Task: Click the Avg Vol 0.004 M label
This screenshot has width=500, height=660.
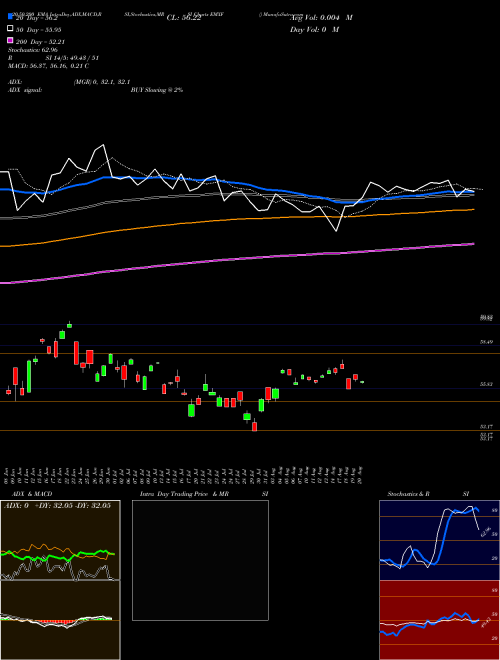Action: pyautogui.click(x=321, y=18)
